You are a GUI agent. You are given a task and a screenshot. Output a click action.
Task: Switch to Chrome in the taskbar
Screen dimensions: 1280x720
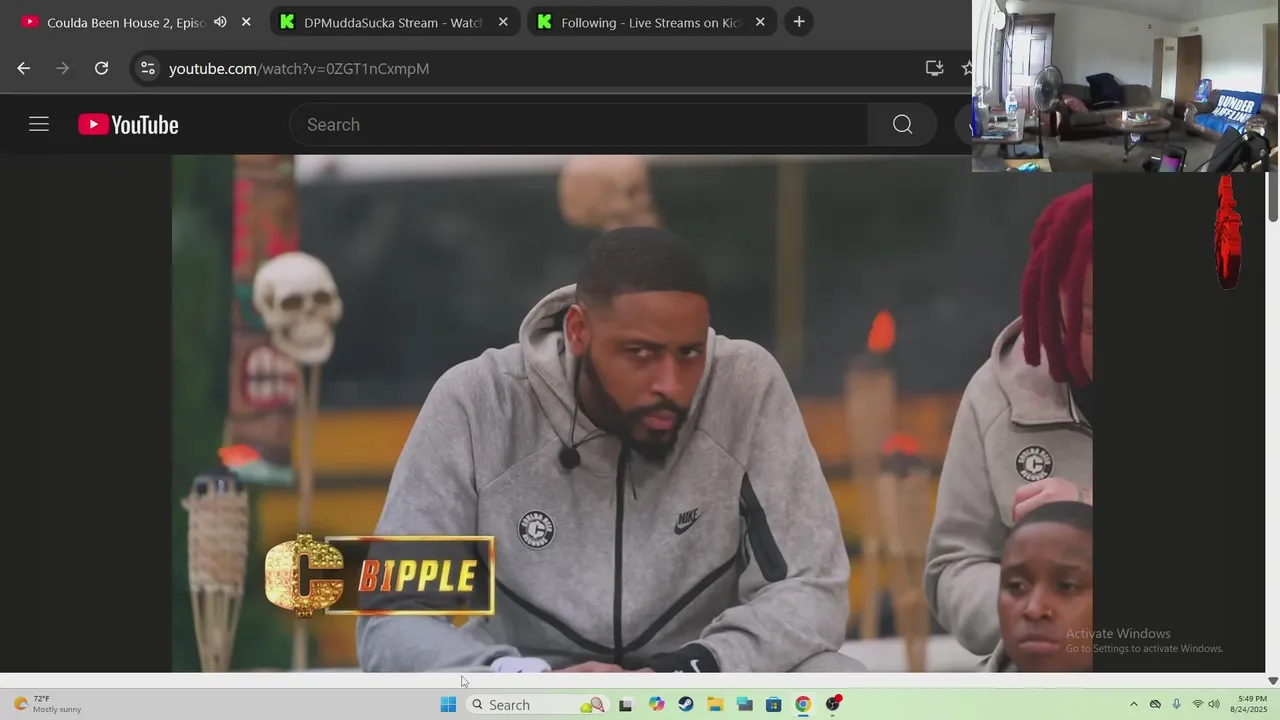[x=803, y=705]
